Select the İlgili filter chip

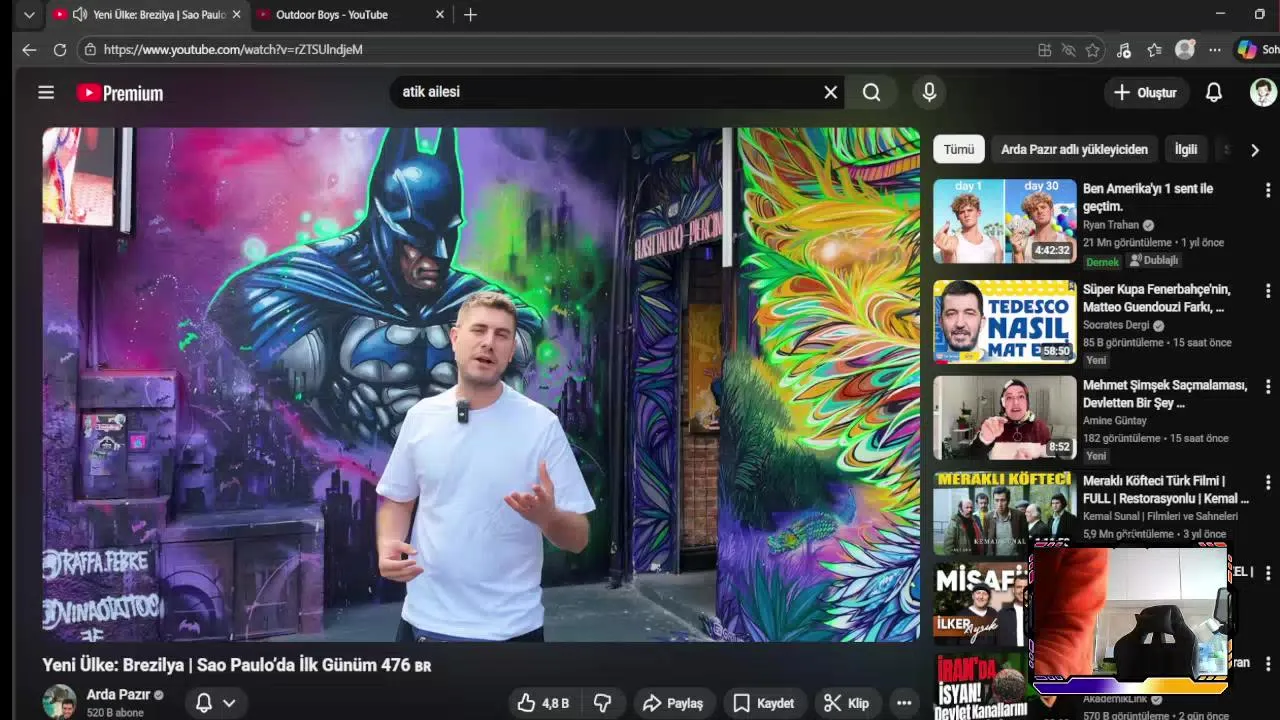[x=1186, y=149]
